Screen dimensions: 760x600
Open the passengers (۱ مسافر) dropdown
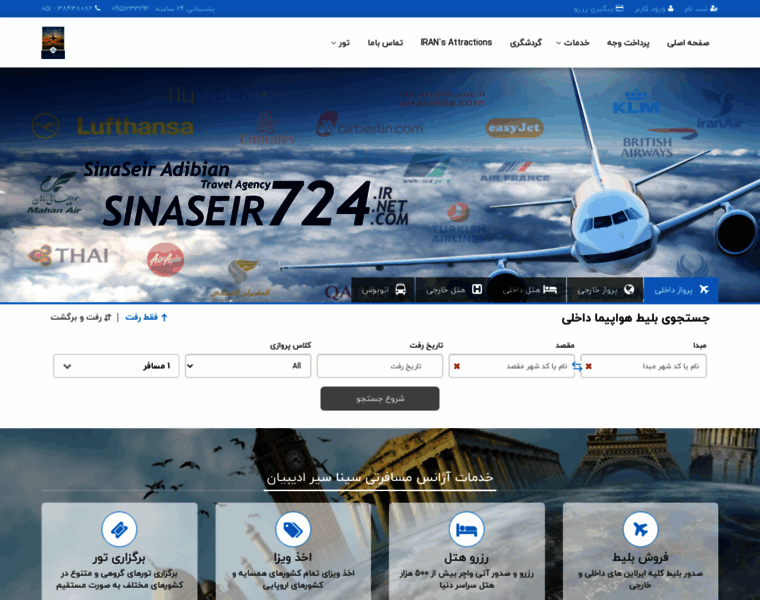116,366
